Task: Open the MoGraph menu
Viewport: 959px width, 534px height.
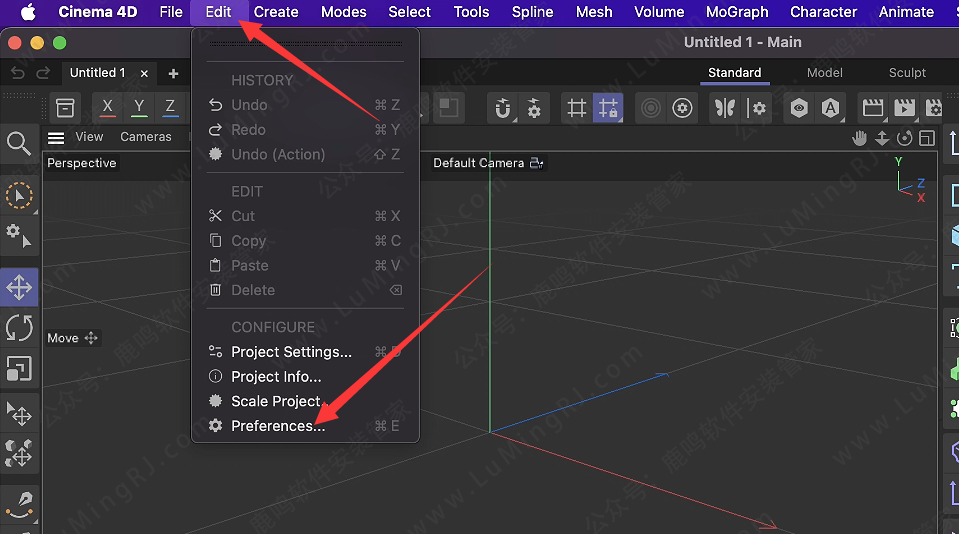Action: (x=737, y=12)
